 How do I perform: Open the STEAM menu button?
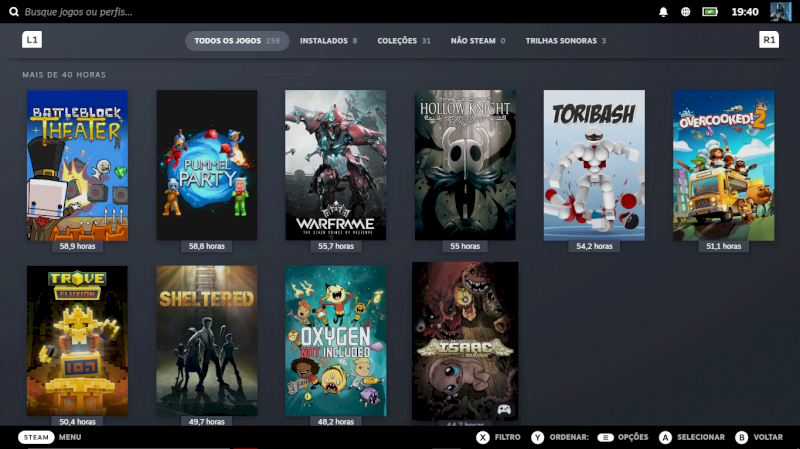[x=36, y=437]
